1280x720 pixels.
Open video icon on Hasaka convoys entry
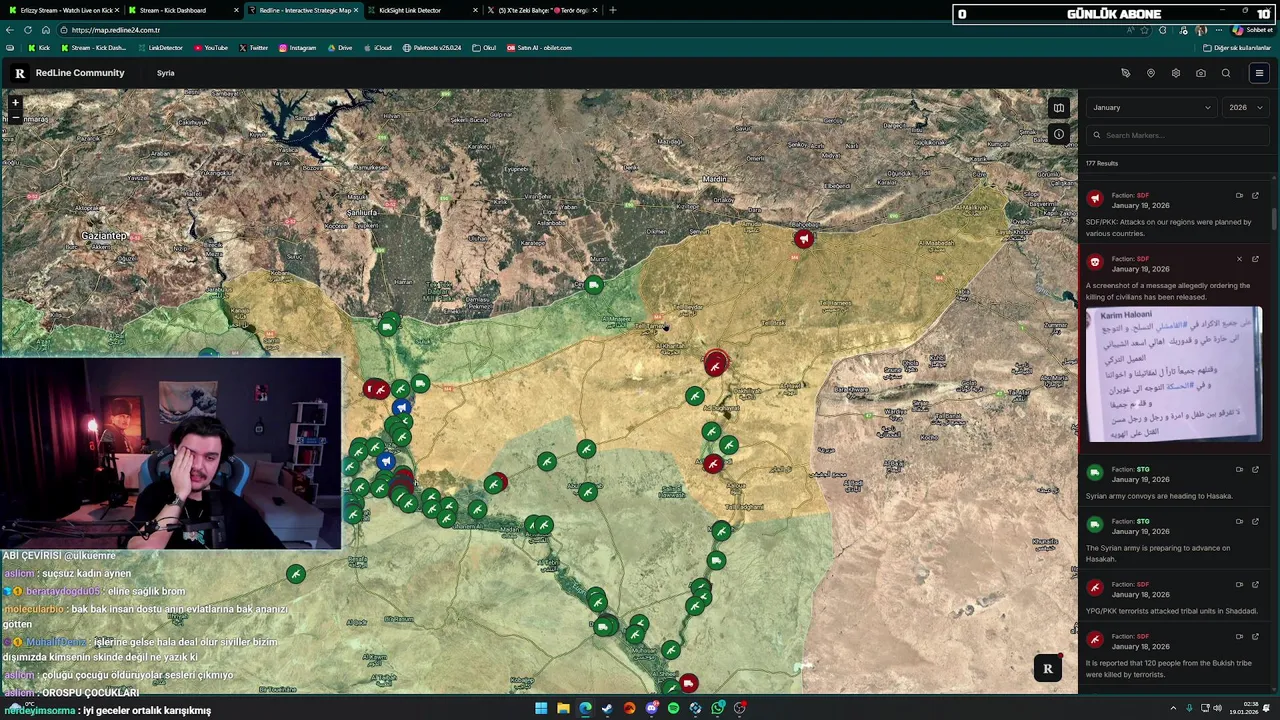click(1239, 469)
